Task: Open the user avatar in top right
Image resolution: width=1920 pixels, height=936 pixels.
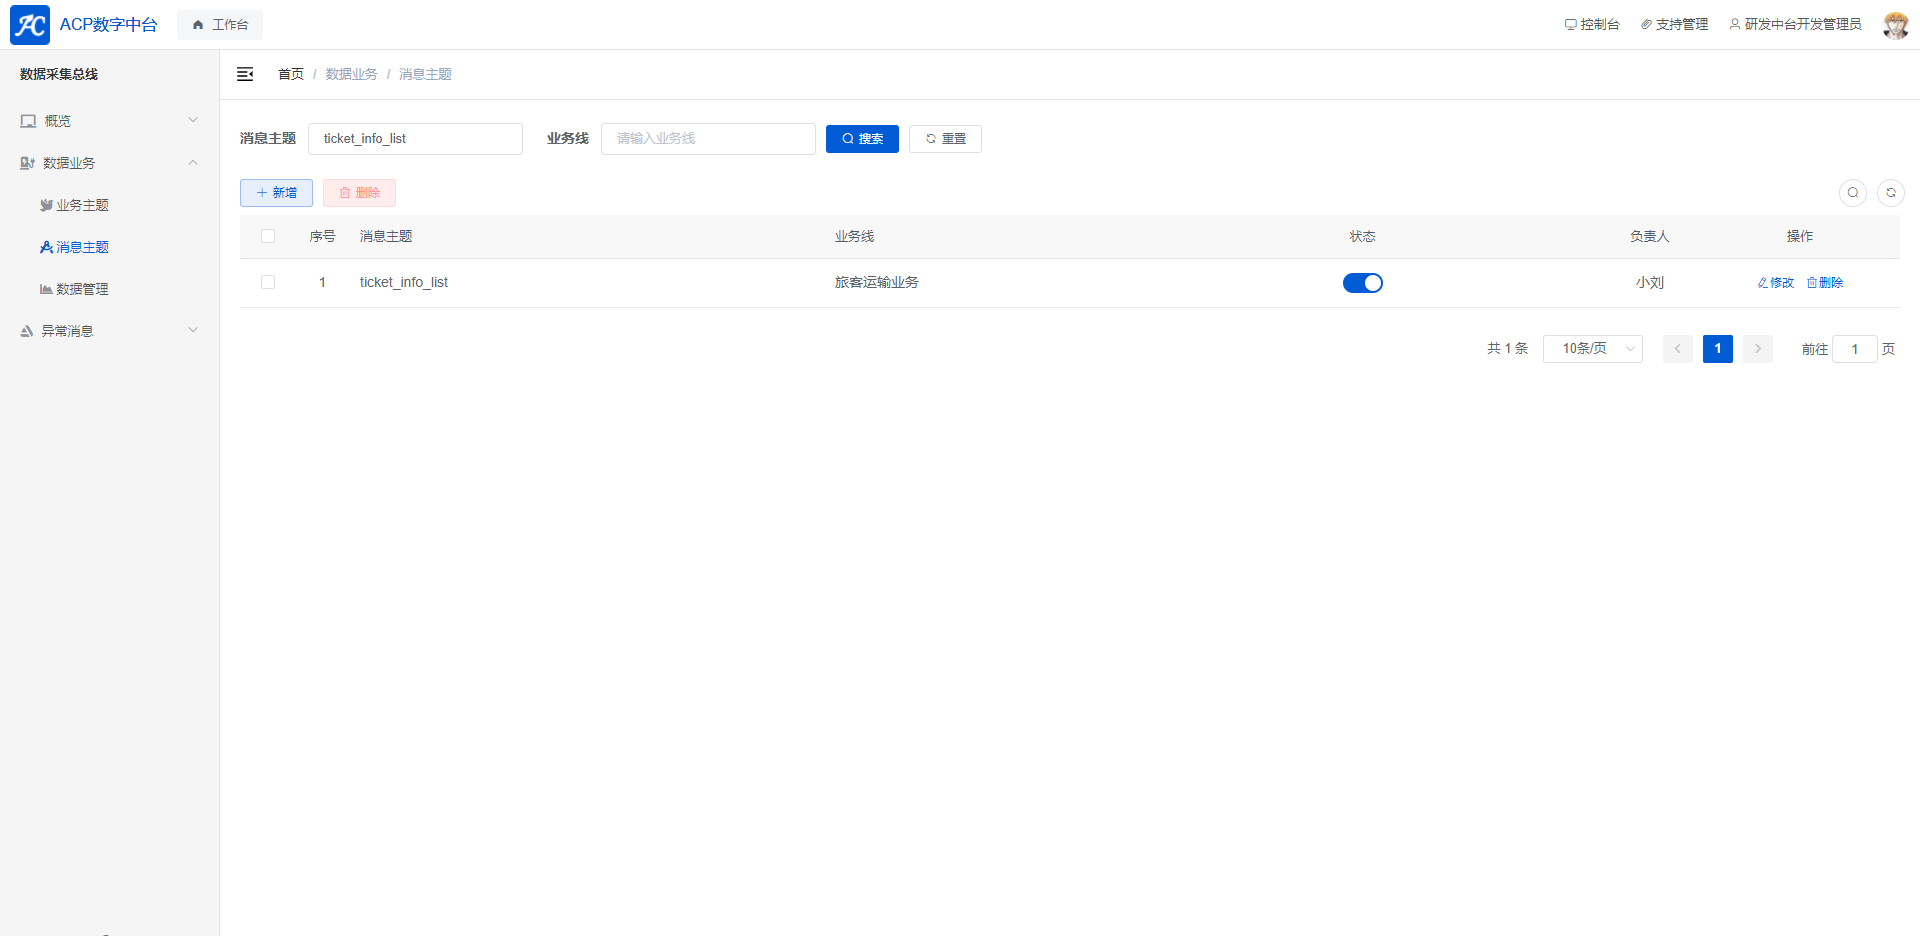Action: 1895,25
